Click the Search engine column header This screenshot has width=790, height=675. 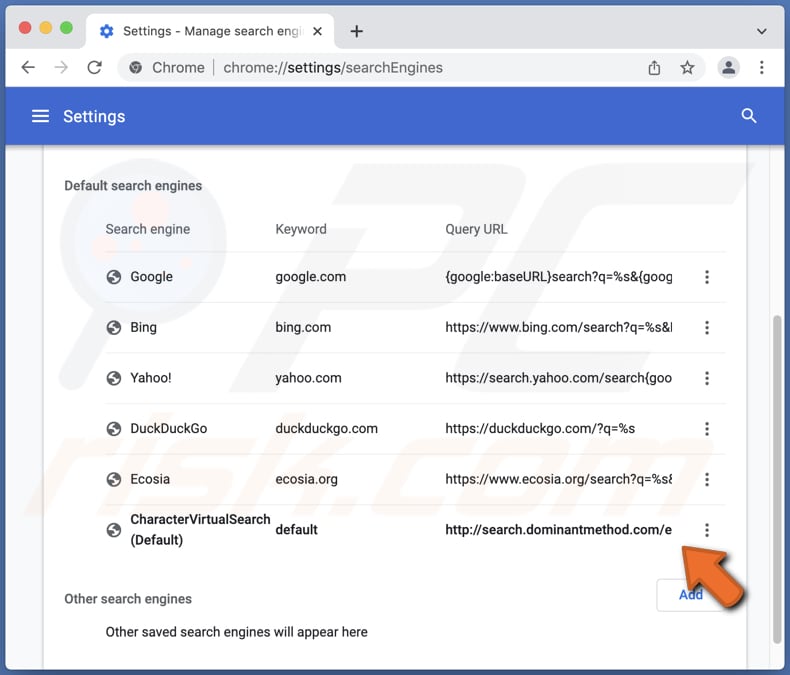tap(148, 229)
